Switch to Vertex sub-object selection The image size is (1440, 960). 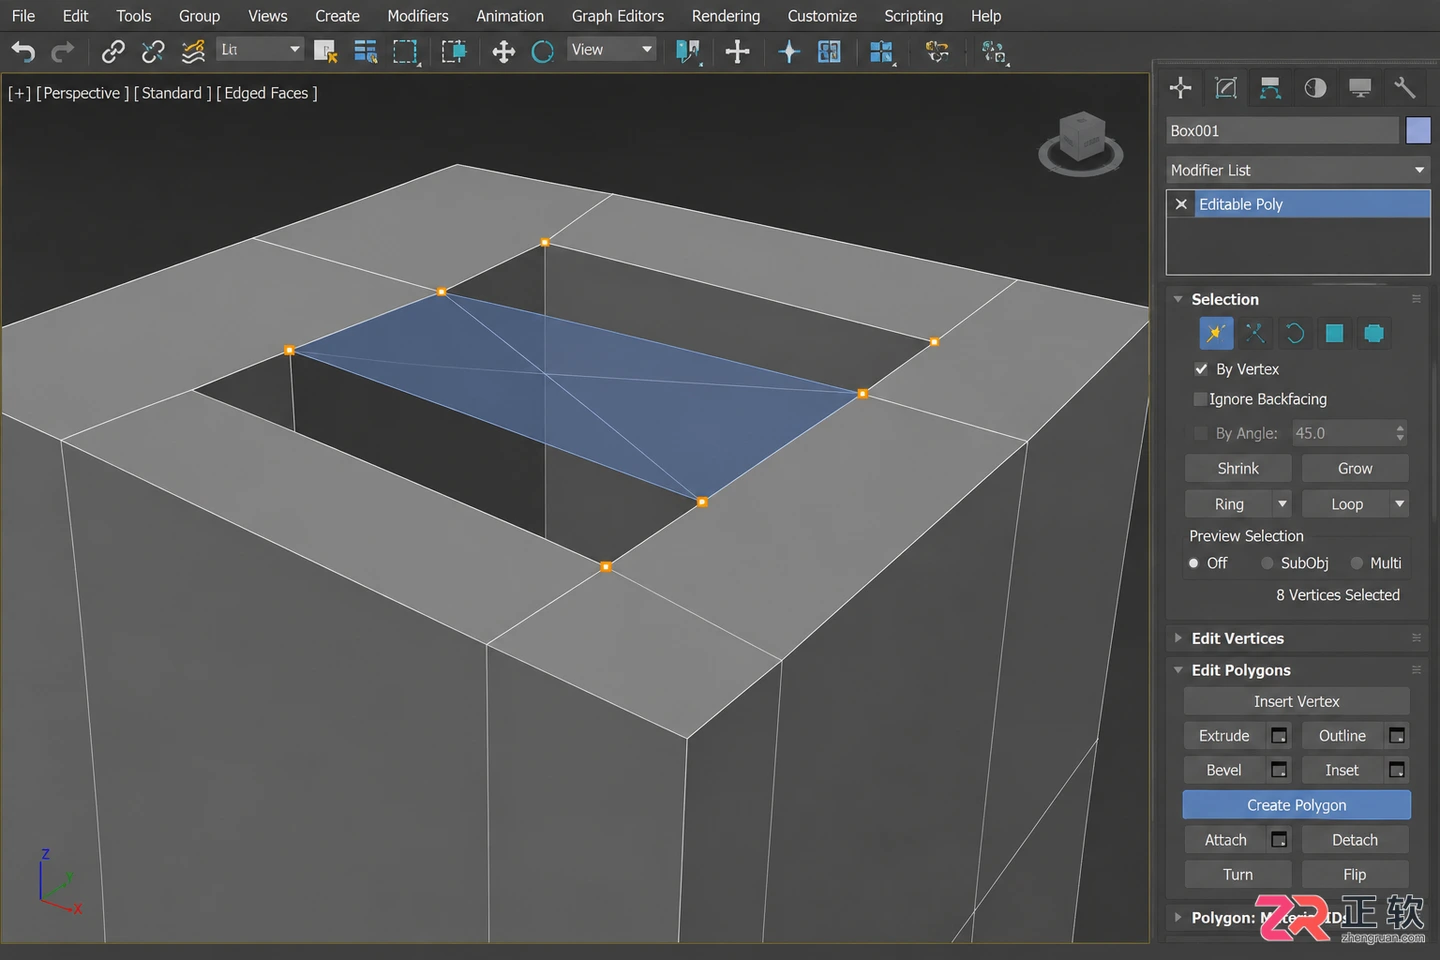(x=1215, y=333)
